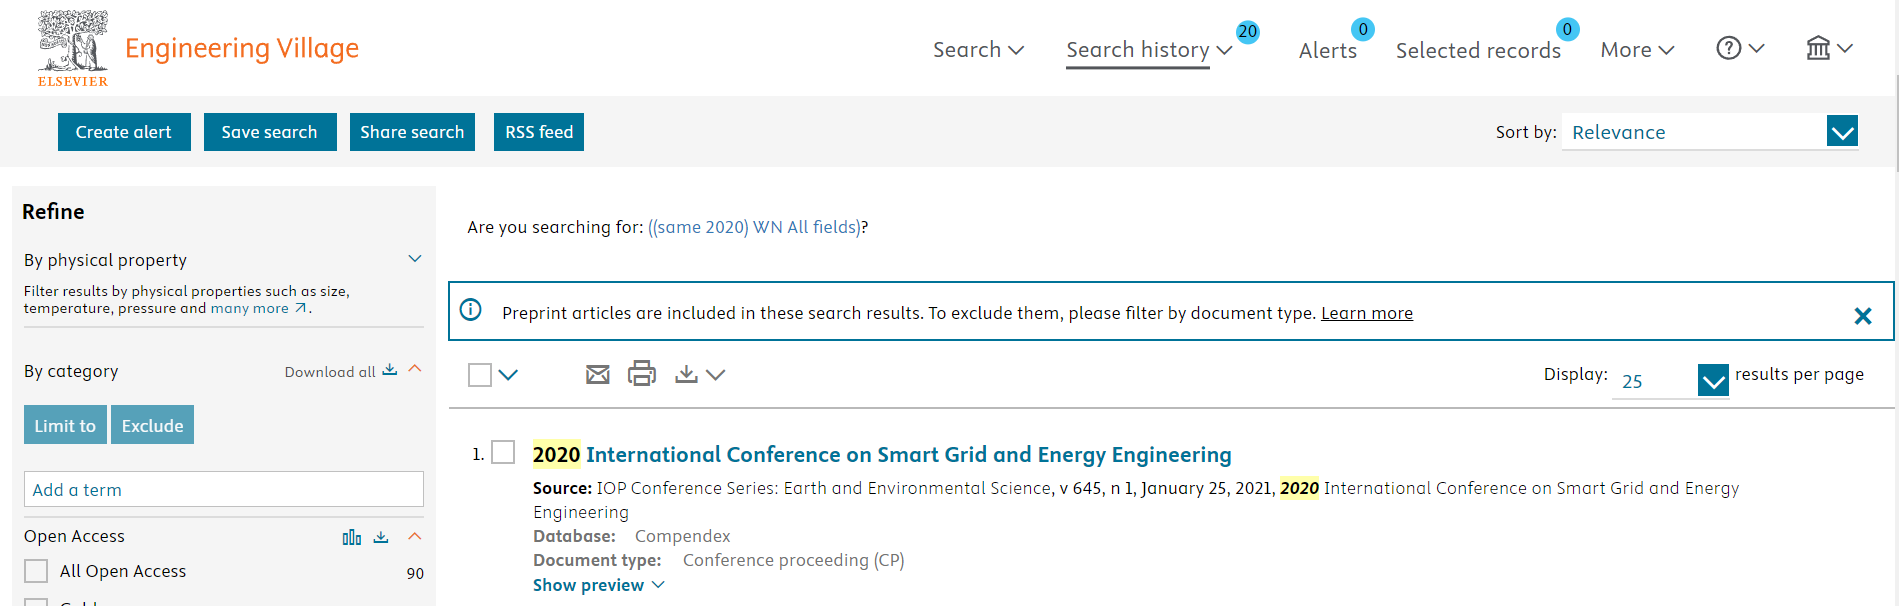Viewport: 1899px width, 606px height.
Task: Open the help question mark icon
Action: [x=1729, y=48]
